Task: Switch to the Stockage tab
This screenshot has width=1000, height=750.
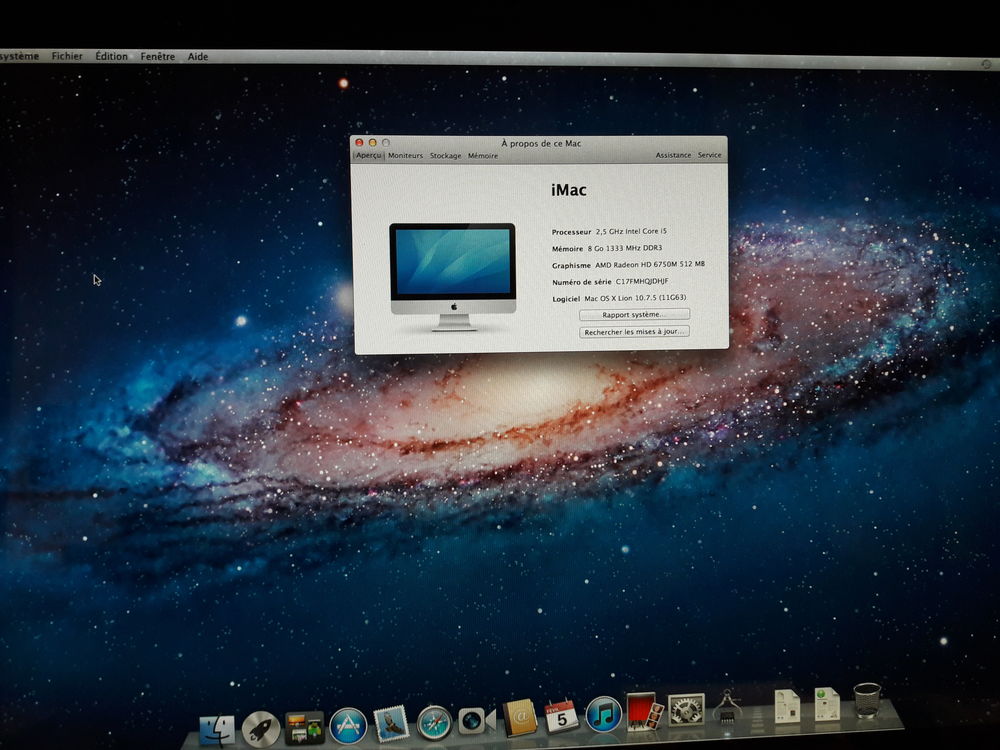Action: (445, 156)
